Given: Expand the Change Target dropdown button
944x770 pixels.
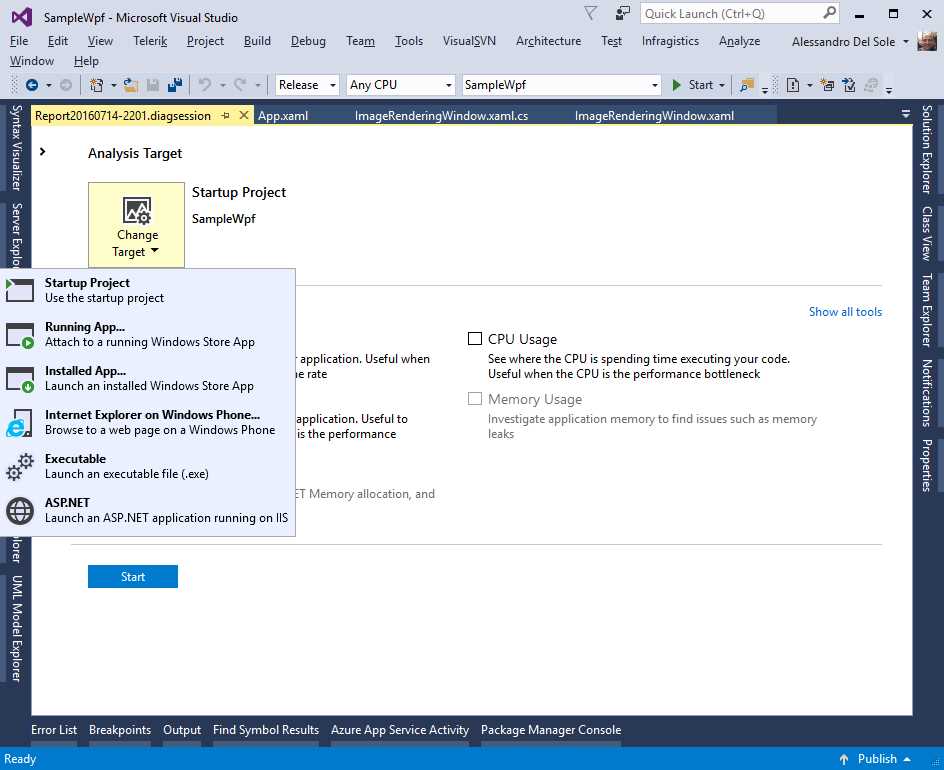Looking at the screenshot, I should pos(137,225).
